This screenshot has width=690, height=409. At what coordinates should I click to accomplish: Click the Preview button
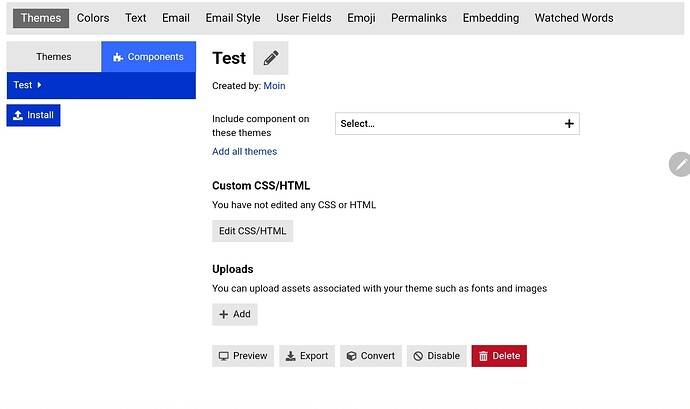(x=243, y=356)
